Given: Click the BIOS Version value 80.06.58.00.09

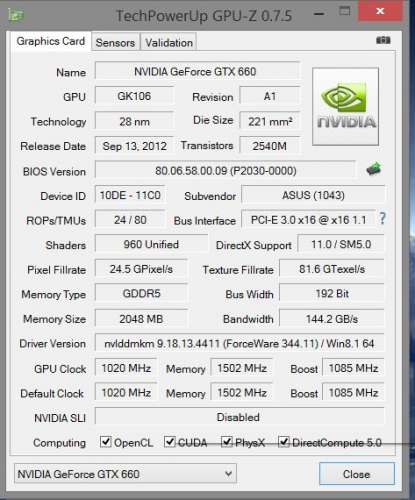Looking at the screenshot, I should click(x=225, y=170).
